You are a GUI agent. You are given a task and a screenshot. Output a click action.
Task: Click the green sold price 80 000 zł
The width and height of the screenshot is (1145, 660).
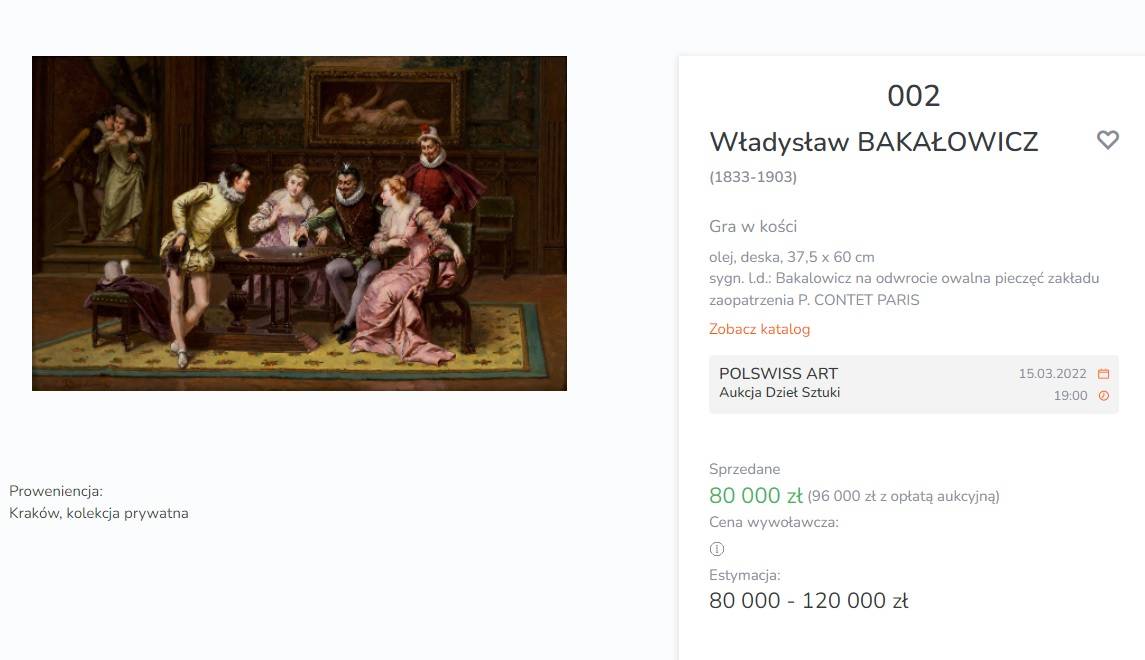755,496
